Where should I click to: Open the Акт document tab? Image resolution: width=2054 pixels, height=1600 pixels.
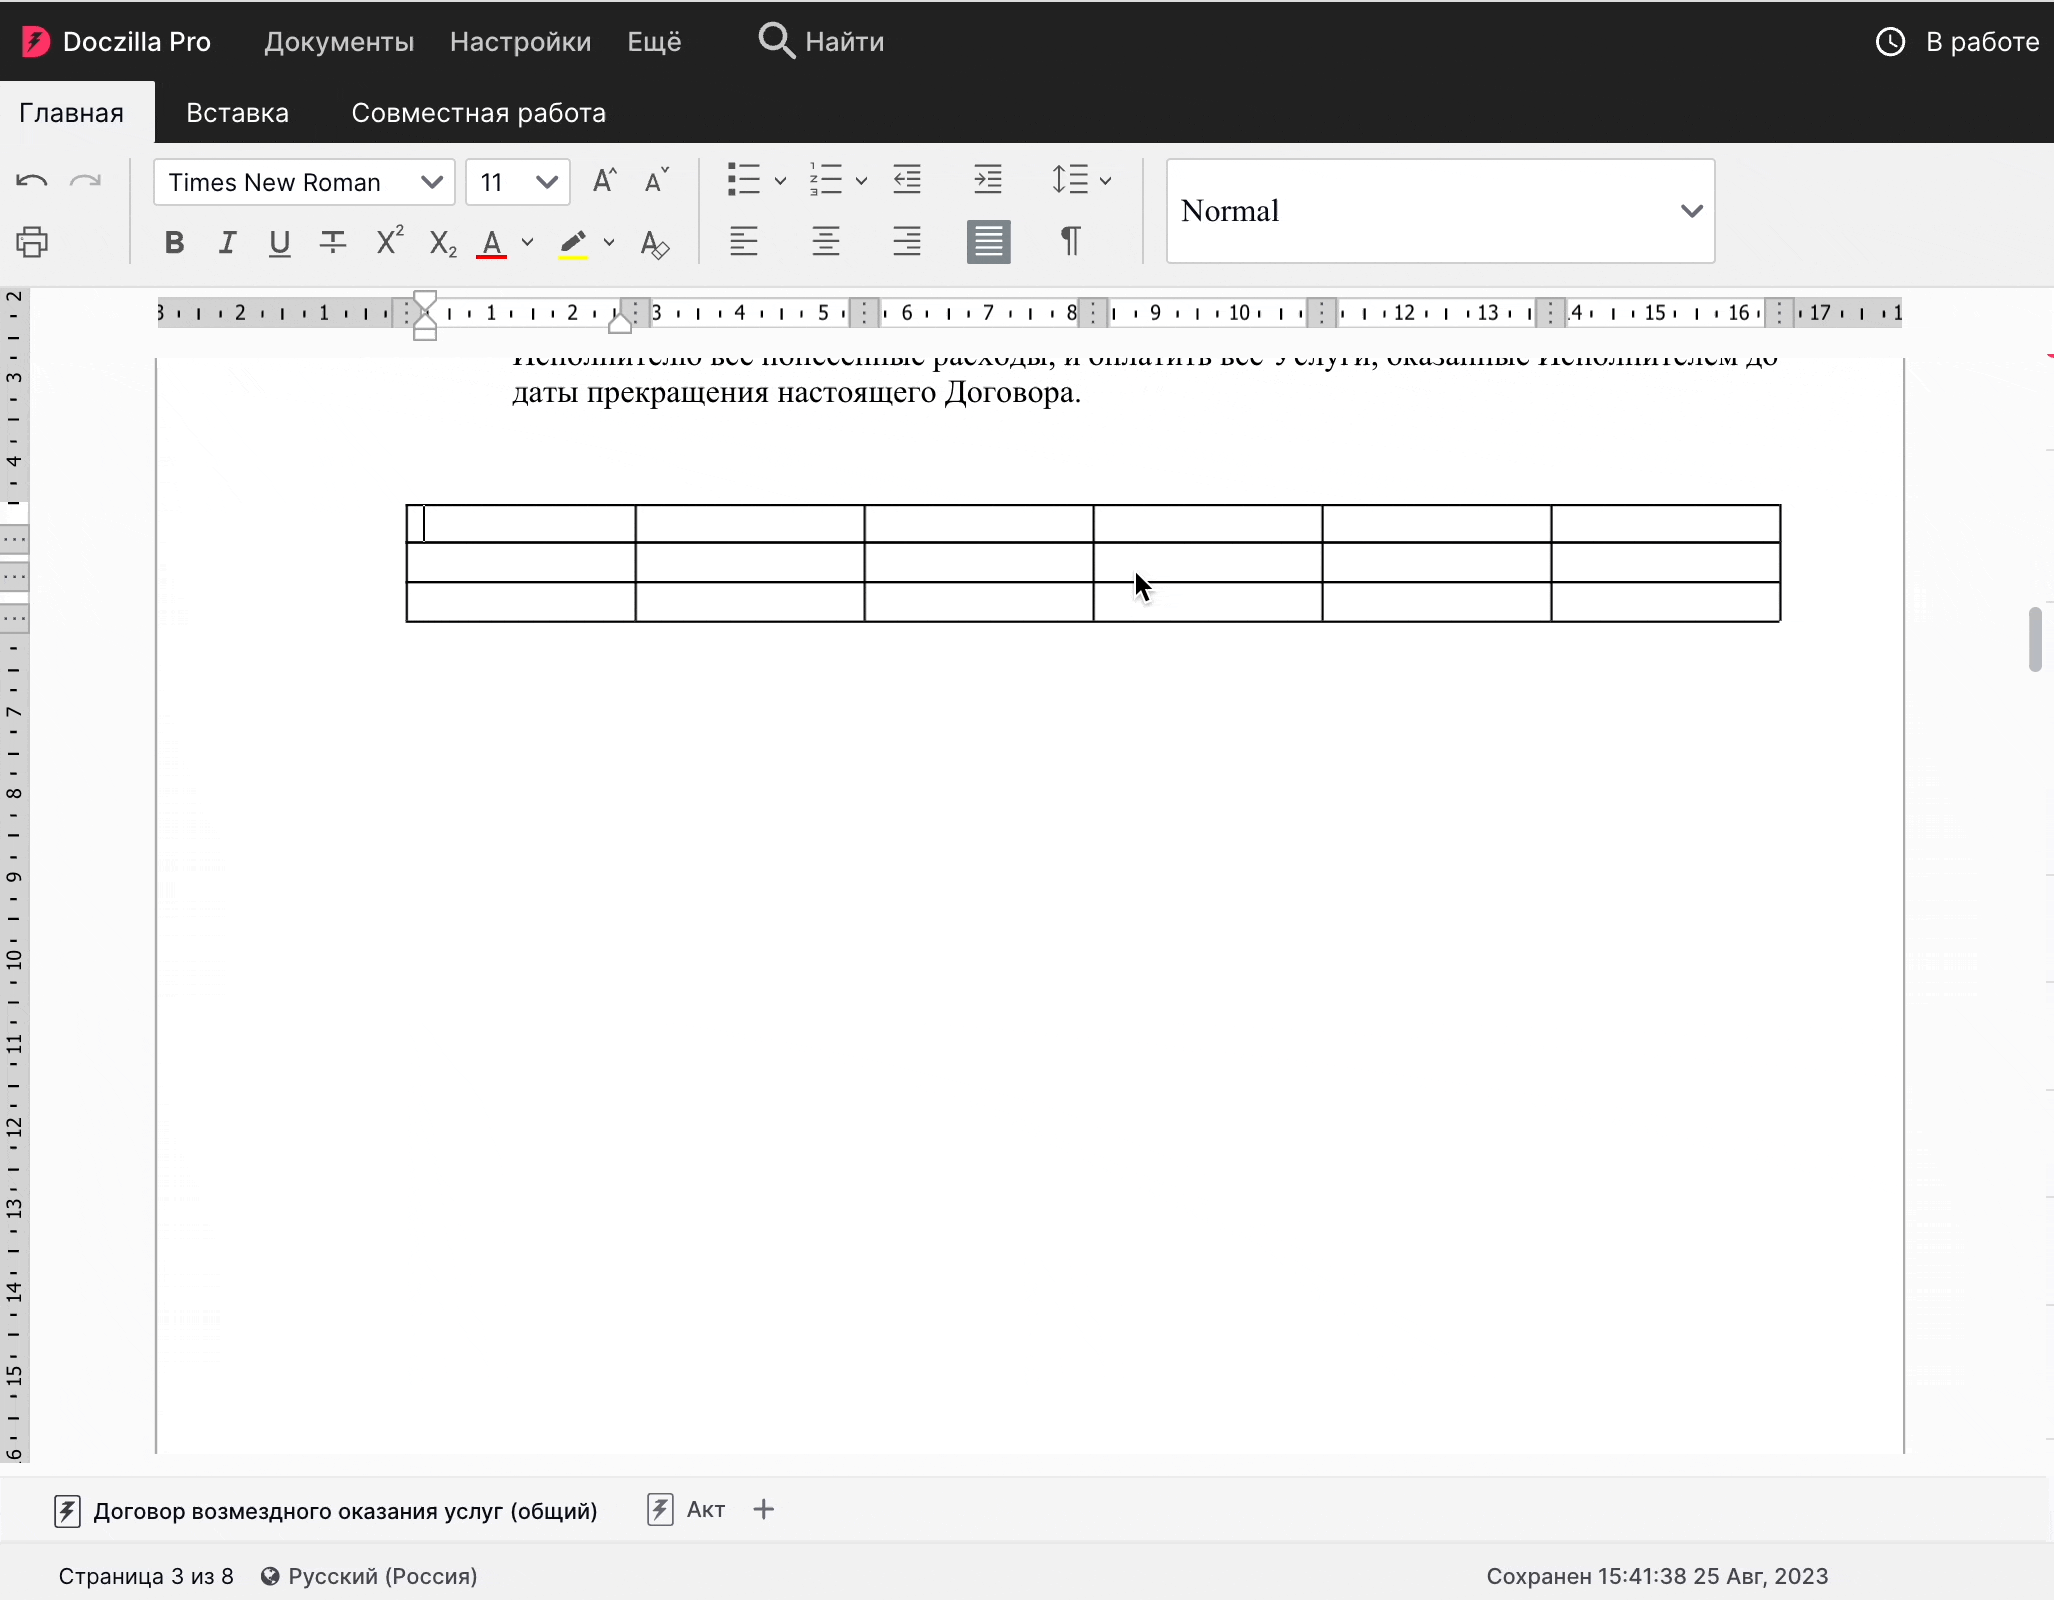pos(688,1510)
